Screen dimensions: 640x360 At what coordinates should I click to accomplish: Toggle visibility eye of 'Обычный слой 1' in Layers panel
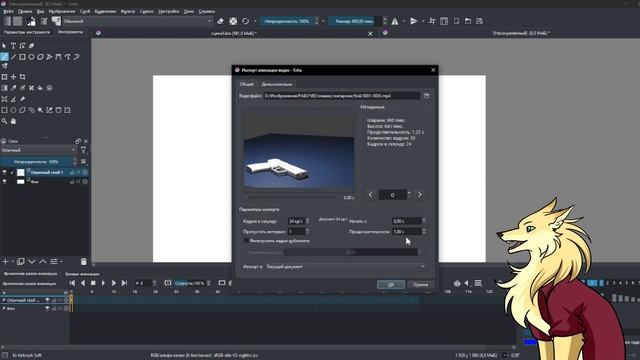[4, 173]
